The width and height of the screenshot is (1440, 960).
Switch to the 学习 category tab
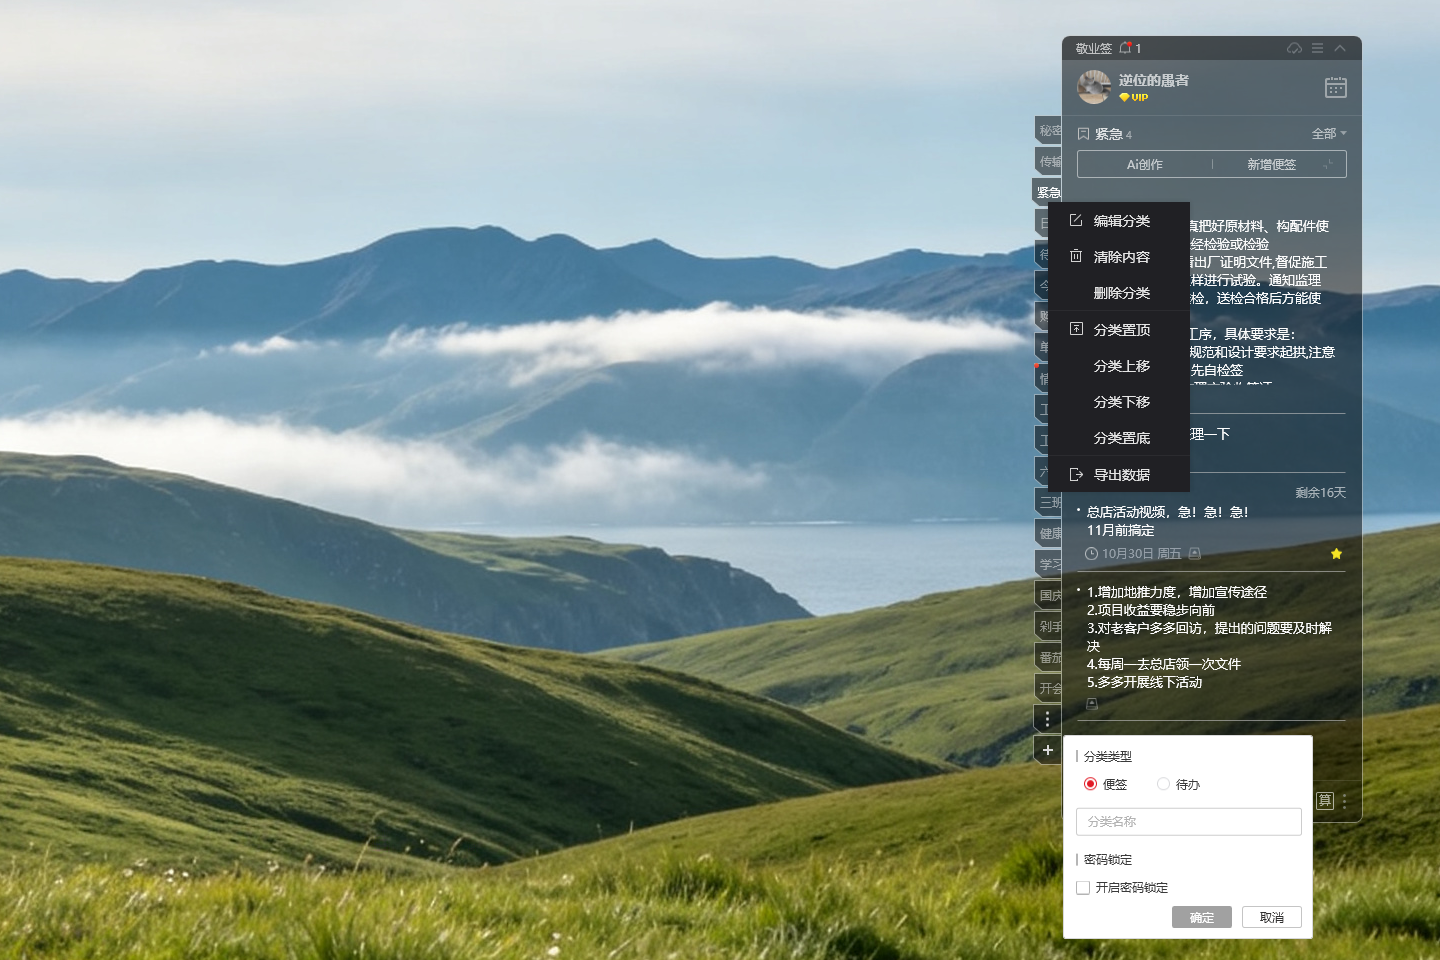click(x=1049, y=565)
